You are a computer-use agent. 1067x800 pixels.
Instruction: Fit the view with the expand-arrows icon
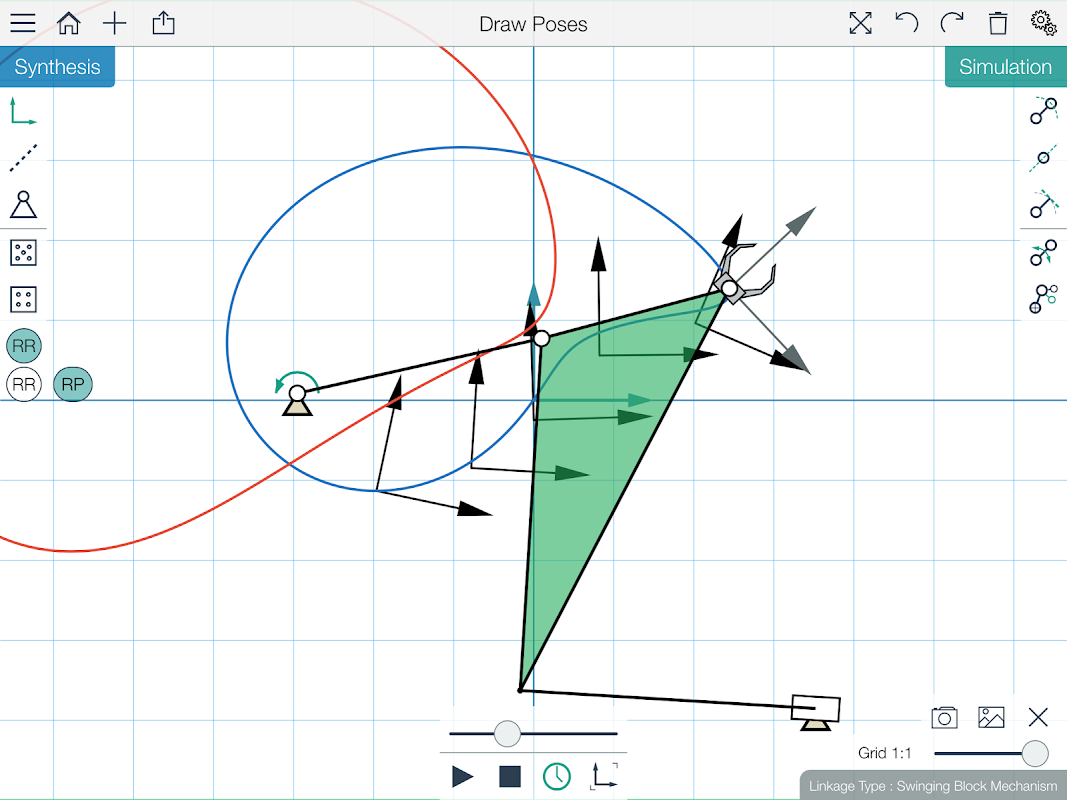[860, 23]
